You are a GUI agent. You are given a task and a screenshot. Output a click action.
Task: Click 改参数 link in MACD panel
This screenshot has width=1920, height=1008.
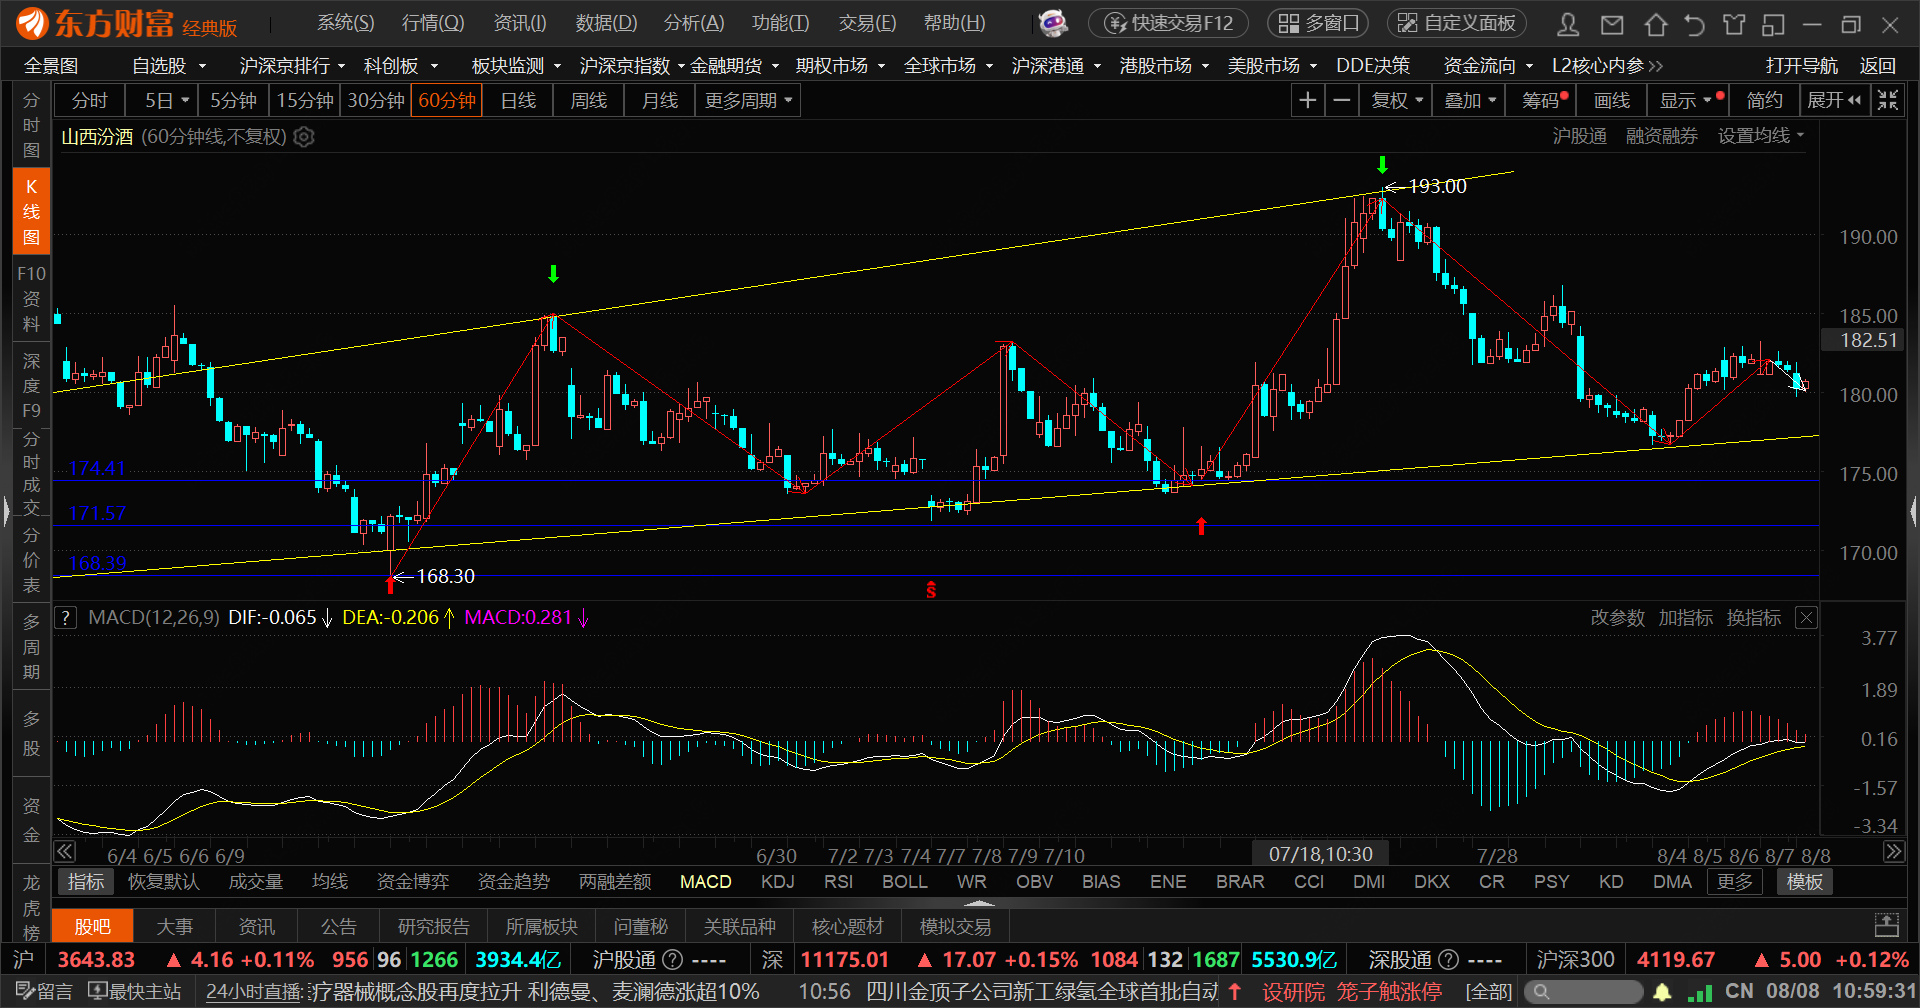tap(1617, 618)
